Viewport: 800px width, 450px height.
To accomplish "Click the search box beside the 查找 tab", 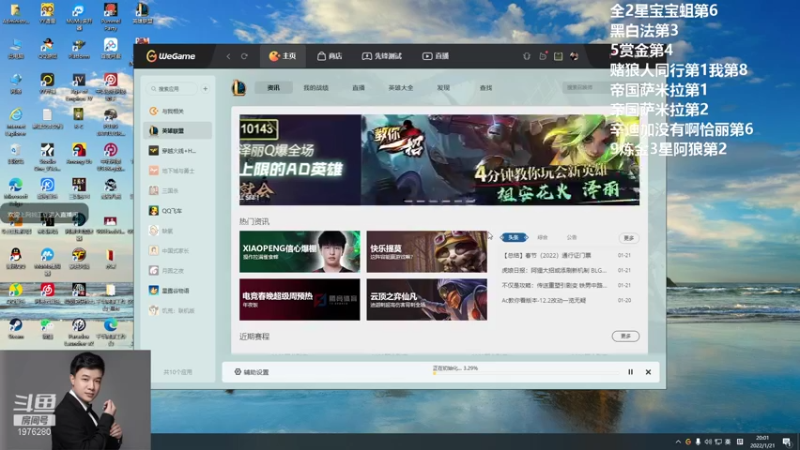I will pyautogui.click(x=587, y=88).
